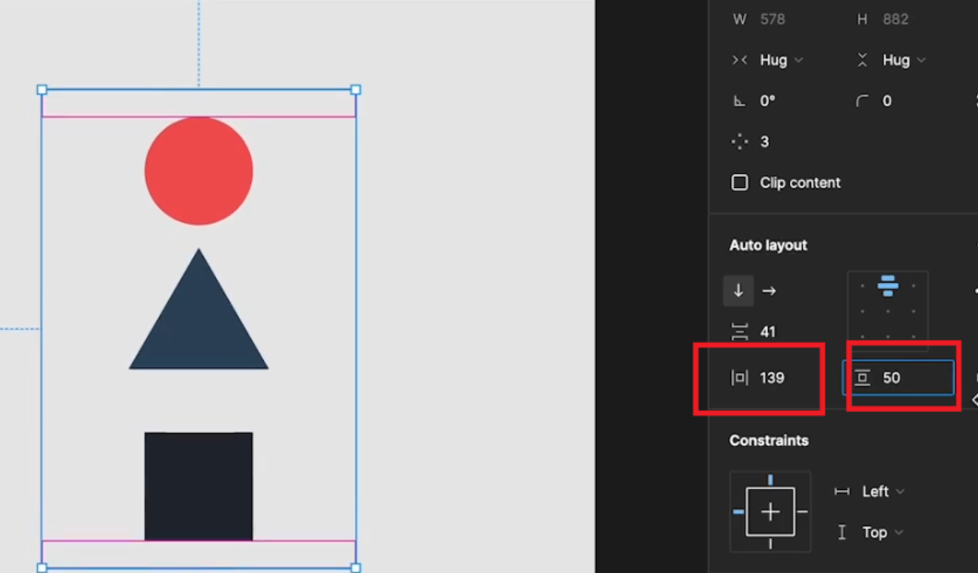
Task: Select the dark blue triangle on the canvas
Action: [x=199, y=309]
